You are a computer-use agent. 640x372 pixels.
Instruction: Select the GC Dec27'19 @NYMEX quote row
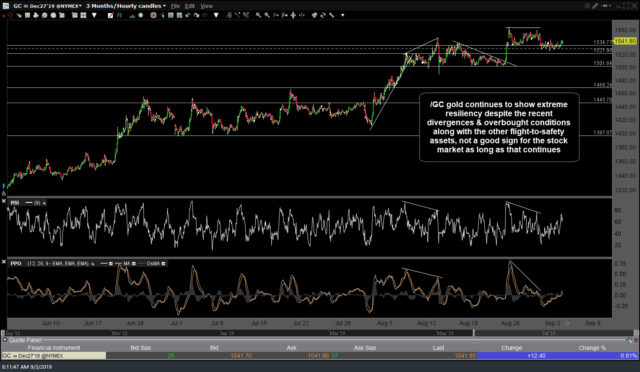(320, 356)
